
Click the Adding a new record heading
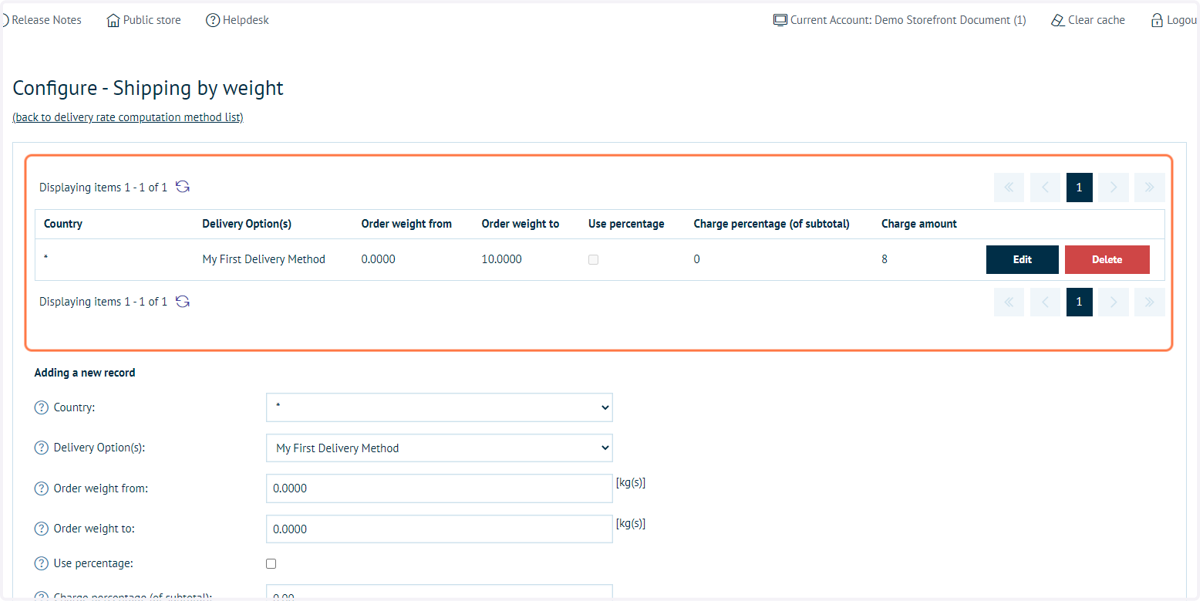85,372
